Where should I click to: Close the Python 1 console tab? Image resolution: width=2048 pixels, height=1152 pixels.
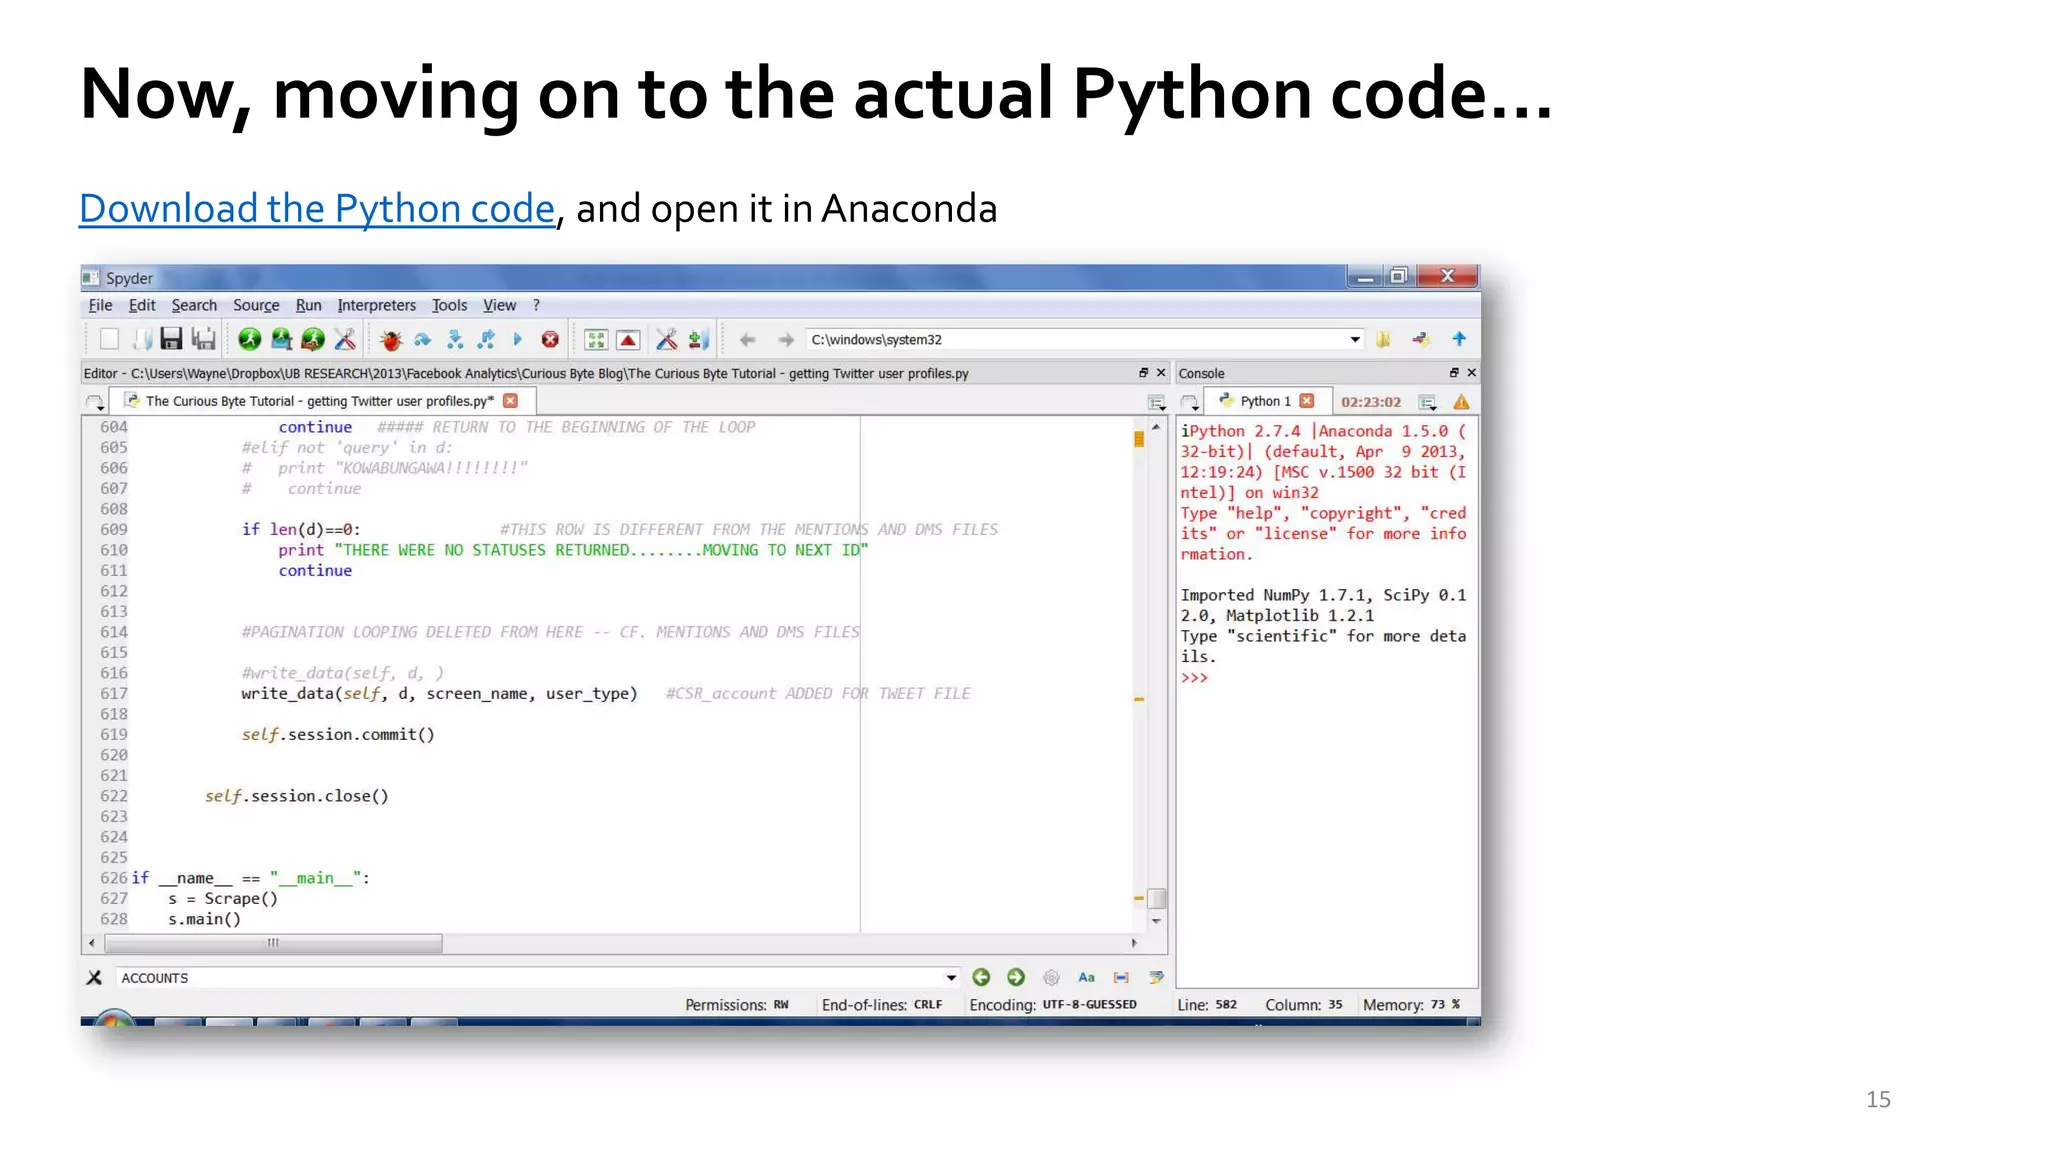1307,401
